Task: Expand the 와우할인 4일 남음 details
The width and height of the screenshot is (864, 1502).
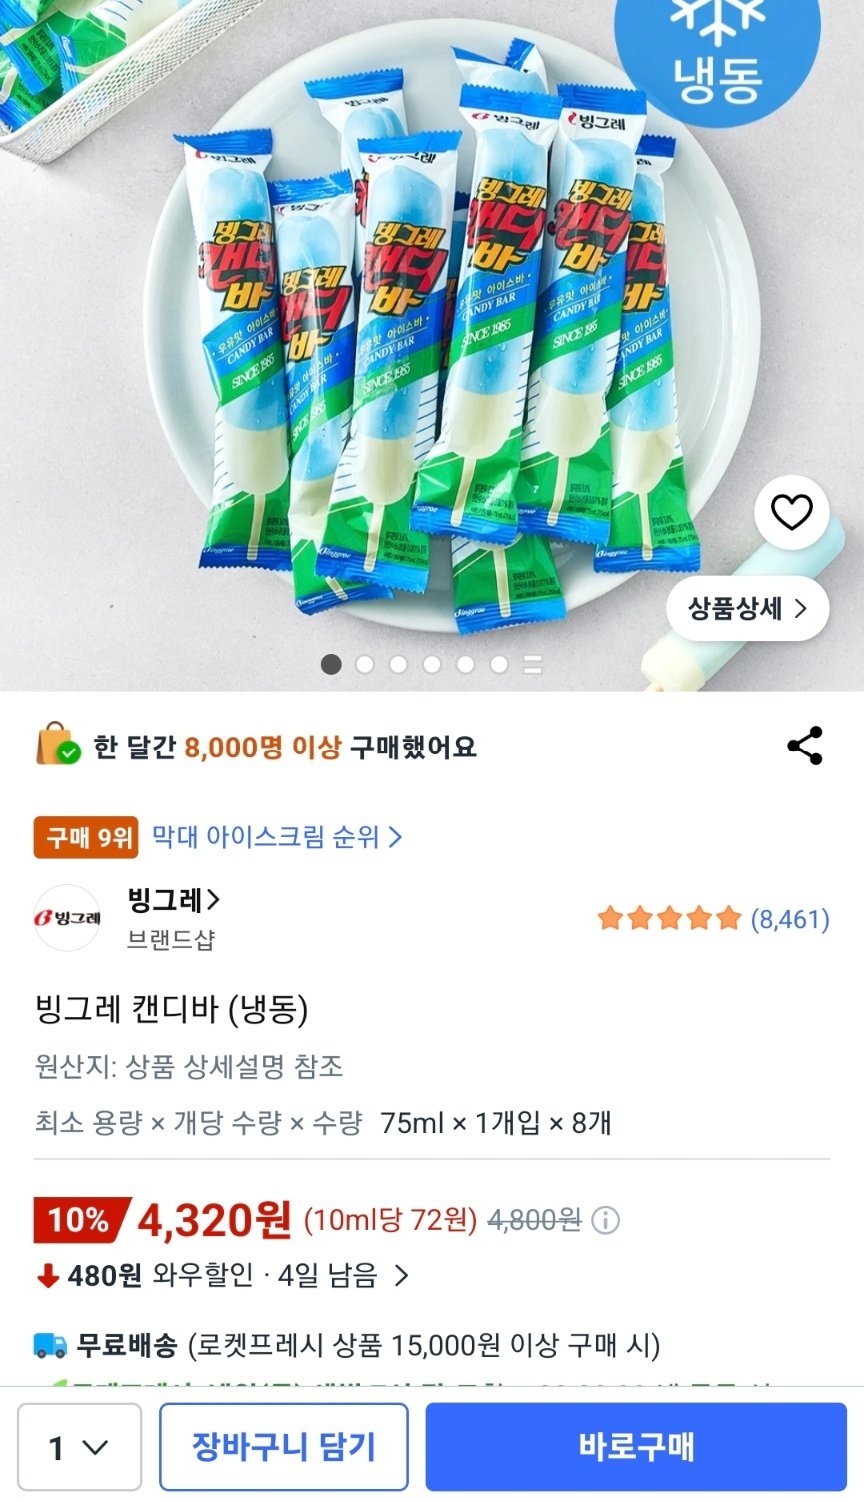Action: tap(401, 1276)
